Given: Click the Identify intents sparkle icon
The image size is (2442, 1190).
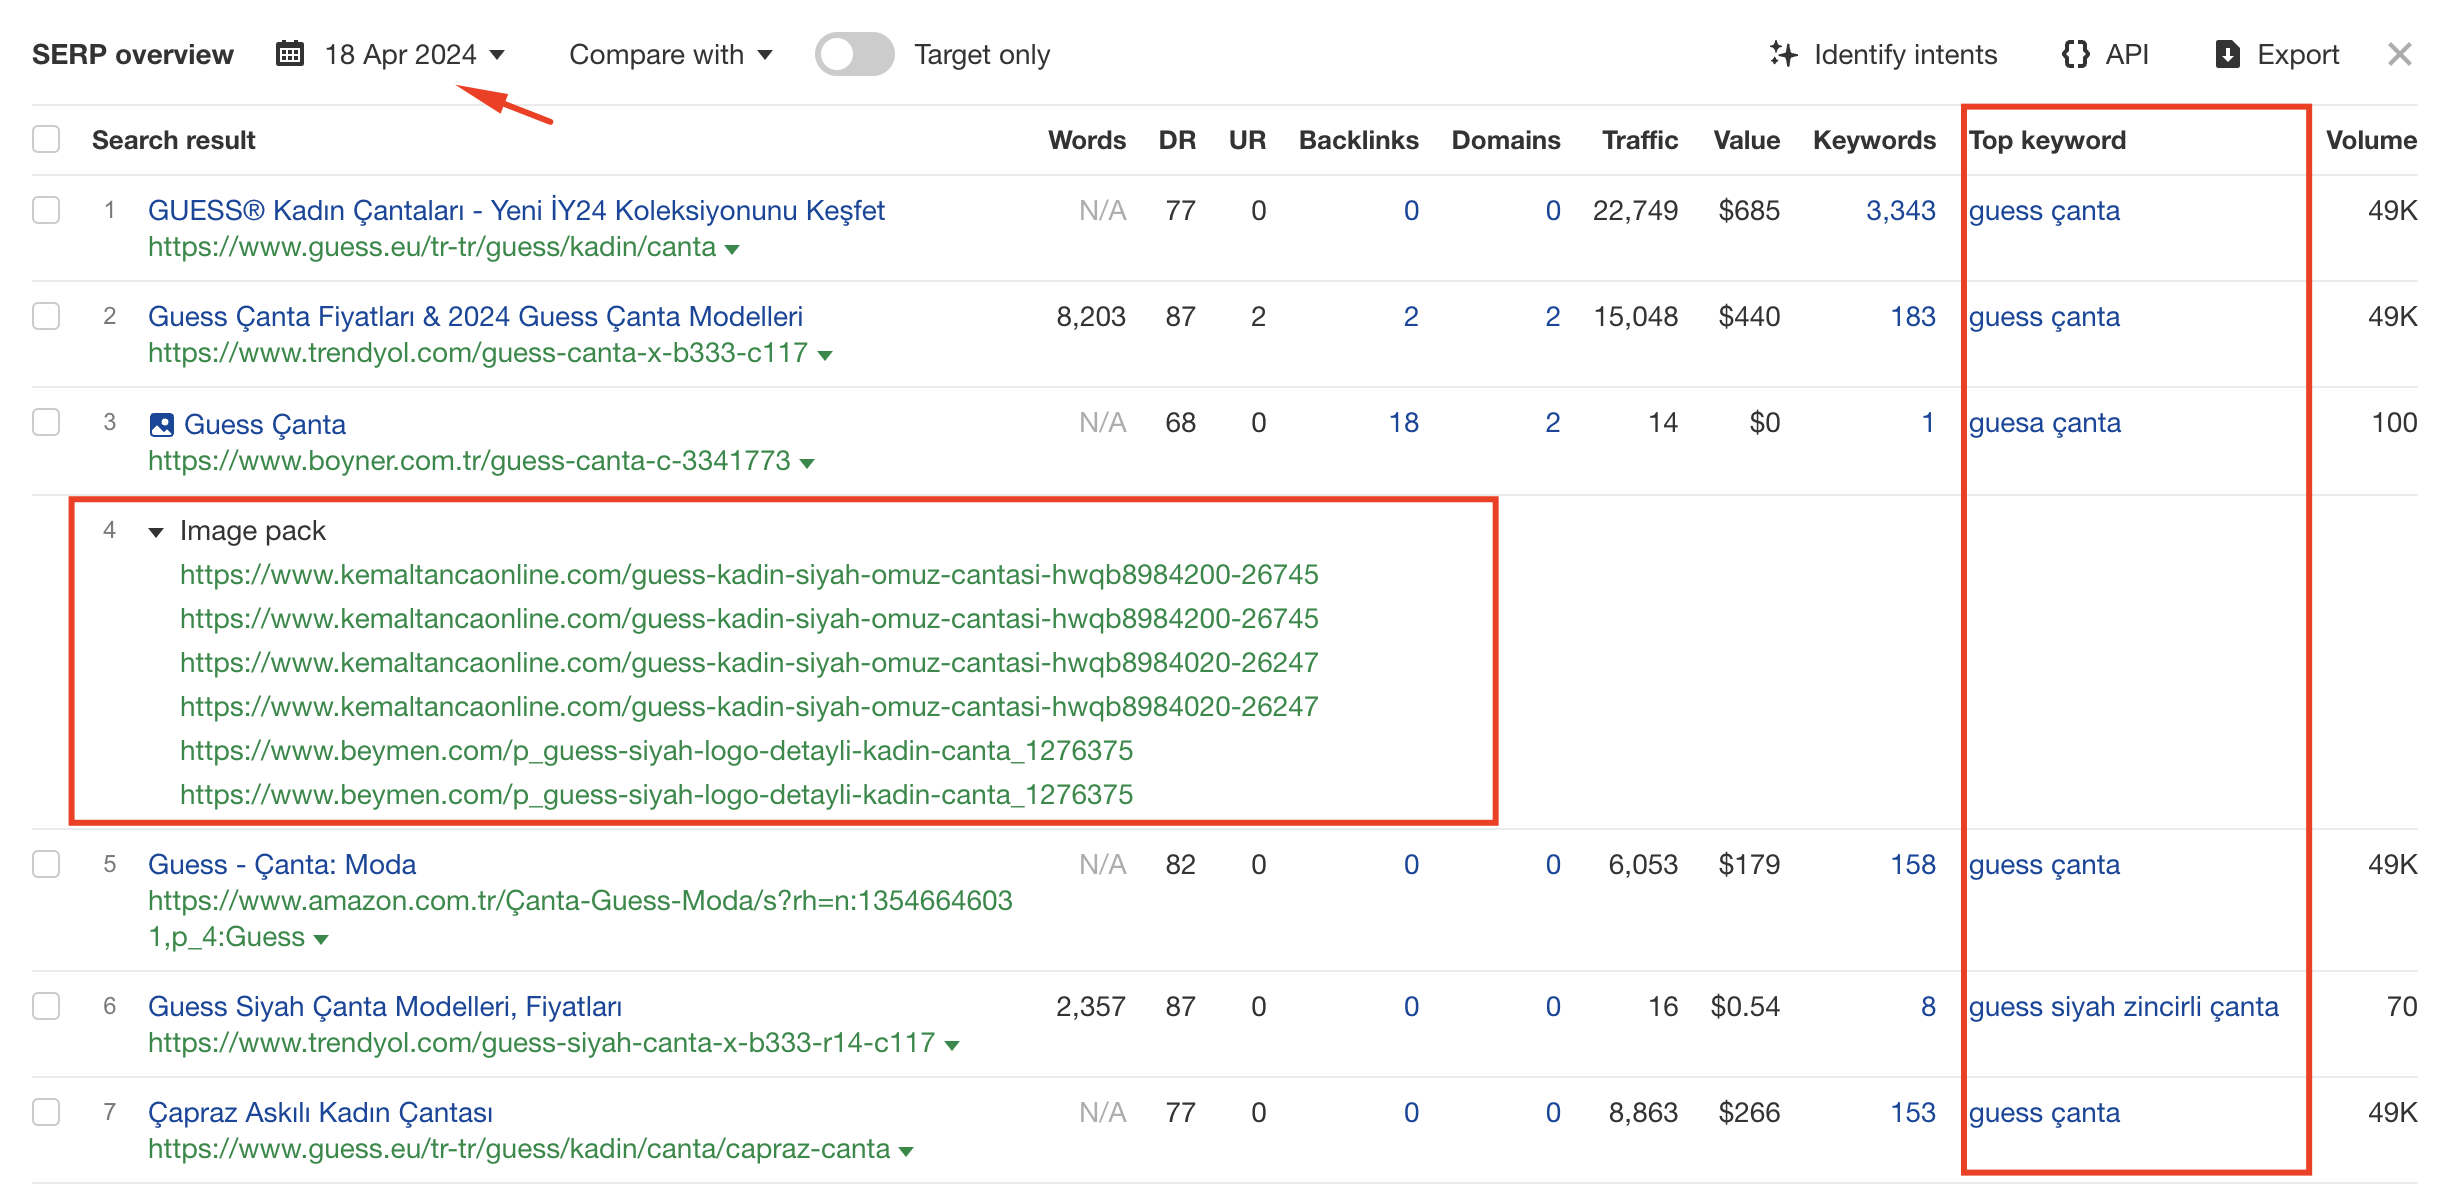Looking at the screenshot, I should 1782,54.
